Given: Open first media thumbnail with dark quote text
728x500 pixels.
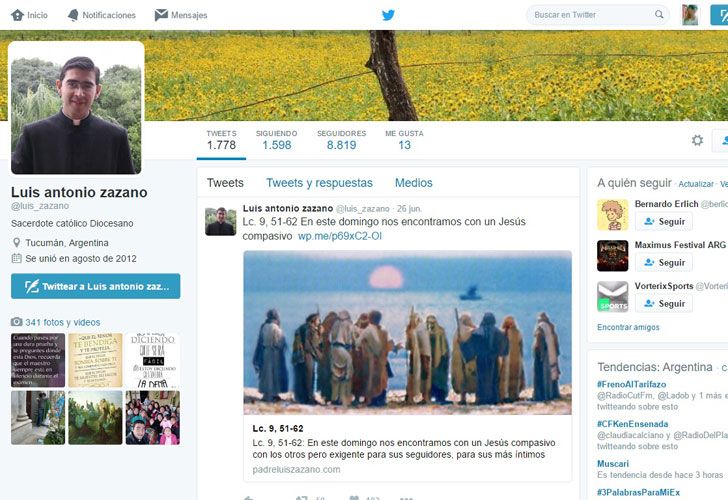Looking at the screenshot, I should point(38,360).
